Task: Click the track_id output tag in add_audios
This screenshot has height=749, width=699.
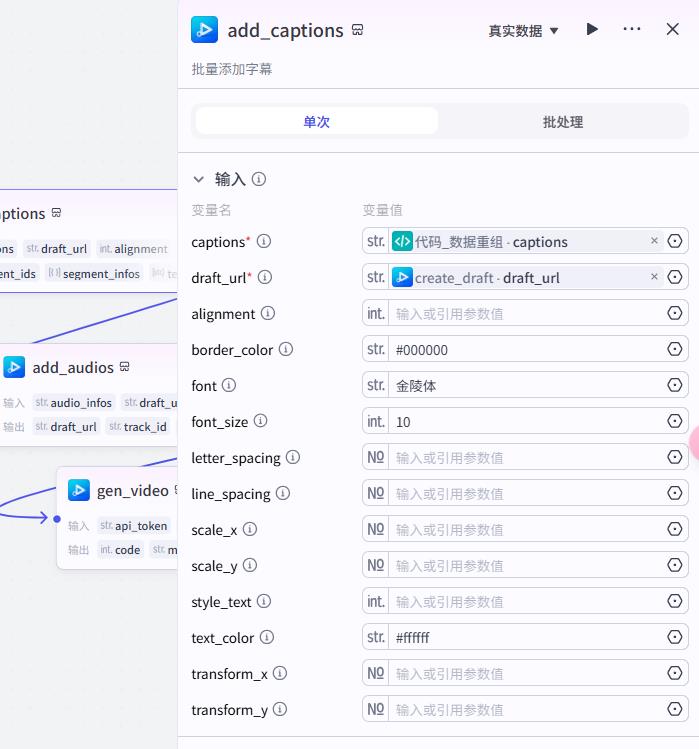Action: coord(138,427)
